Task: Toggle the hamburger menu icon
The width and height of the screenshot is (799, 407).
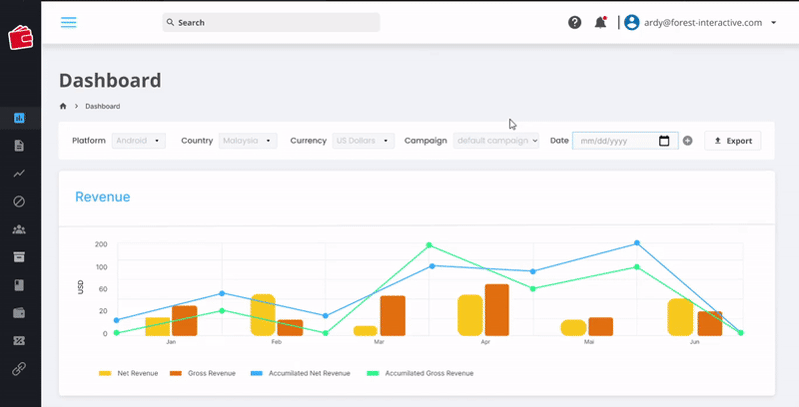Action: point(69,22)
